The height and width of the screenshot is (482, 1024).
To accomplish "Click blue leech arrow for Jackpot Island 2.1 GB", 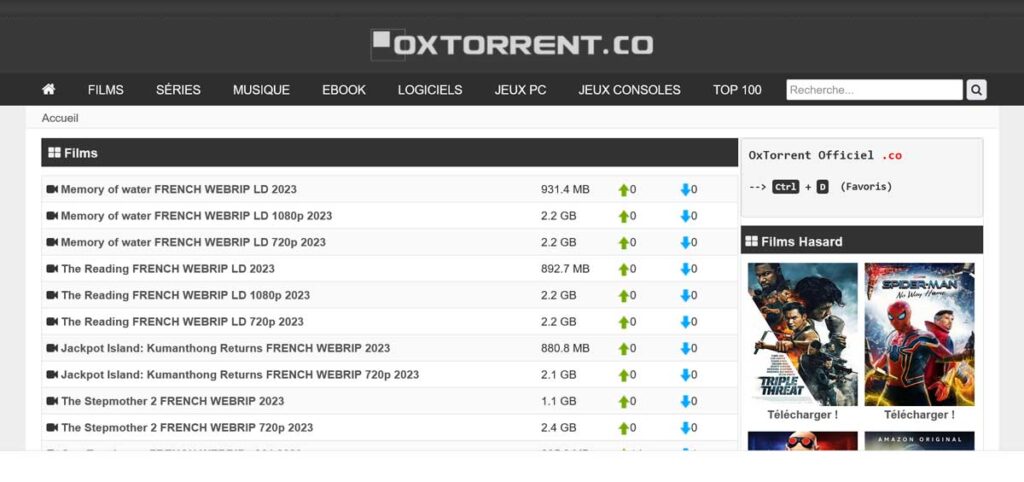I will (x=685, y=375).
